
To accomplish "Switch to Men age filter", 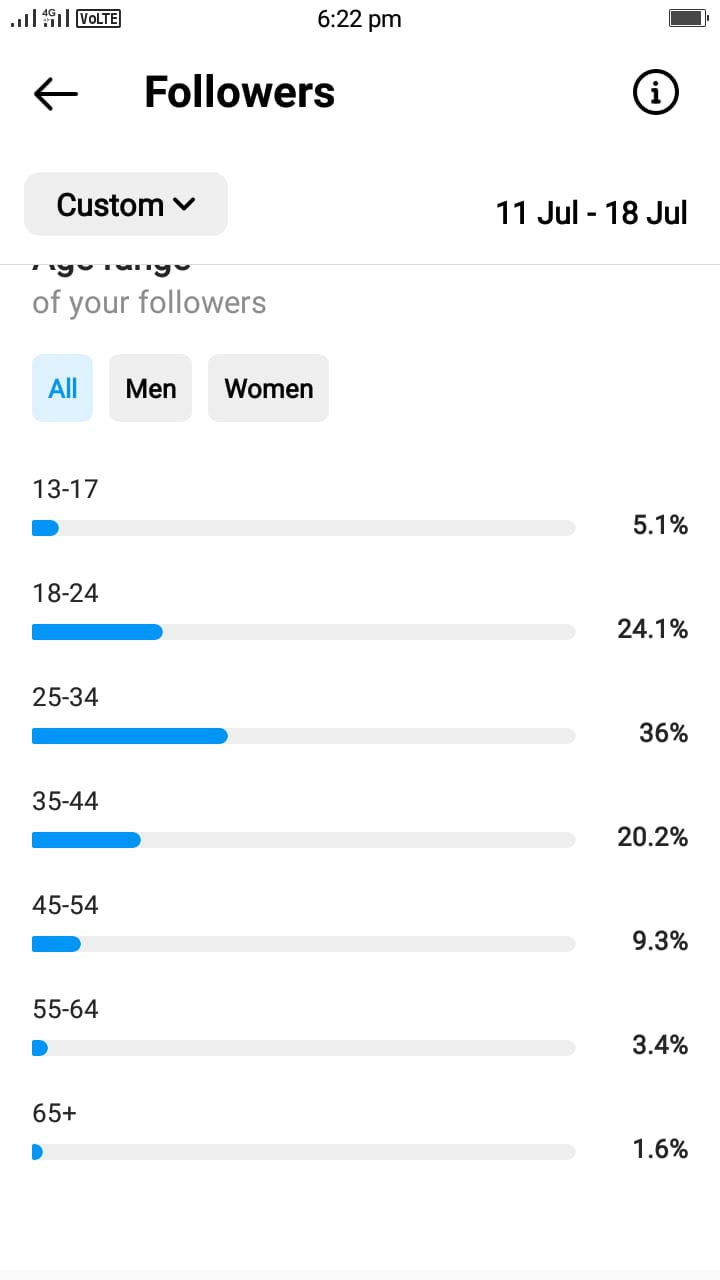I will 150,388.
